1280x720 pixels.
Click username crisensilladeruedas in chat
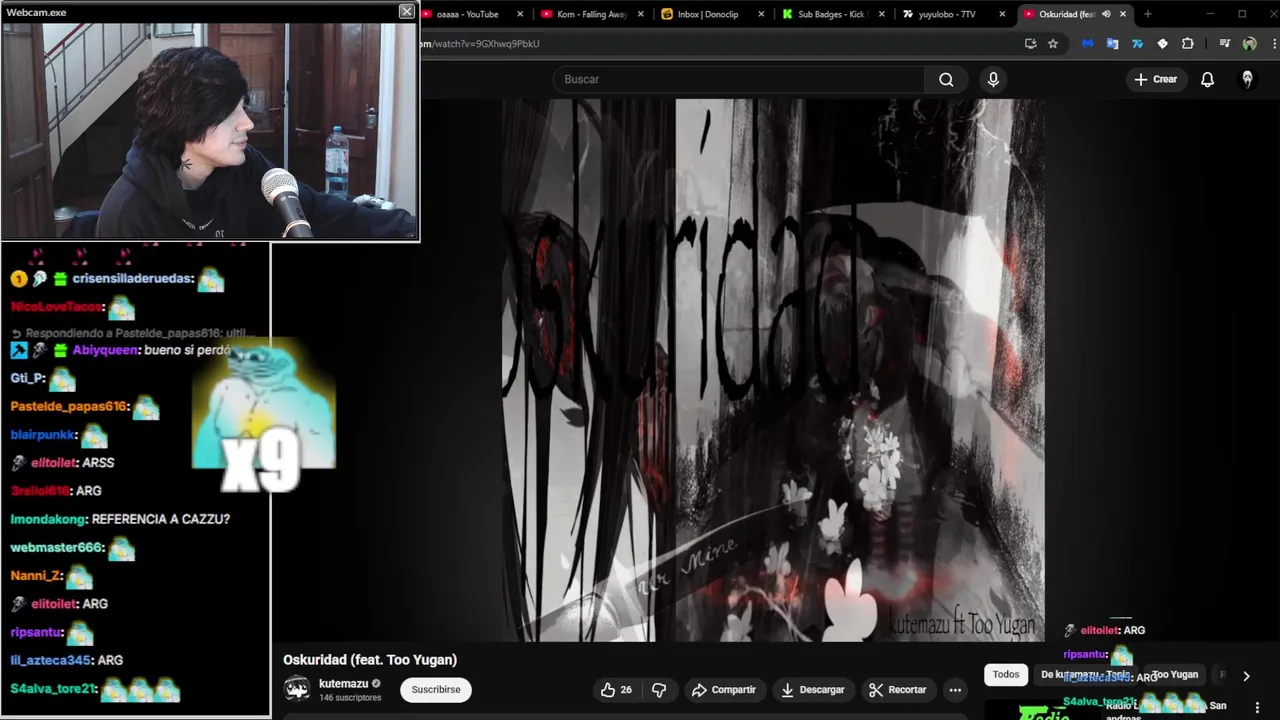132,279
